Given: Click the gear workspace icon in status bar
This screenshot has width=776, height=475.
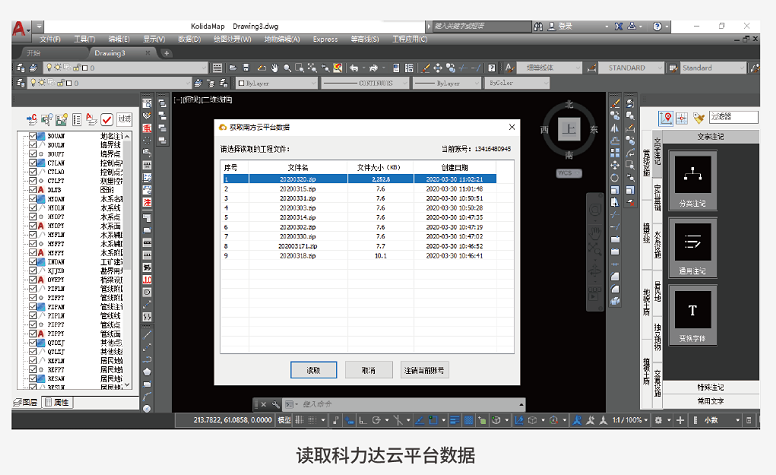Looking at the screenshot, I should coord(658,420).
